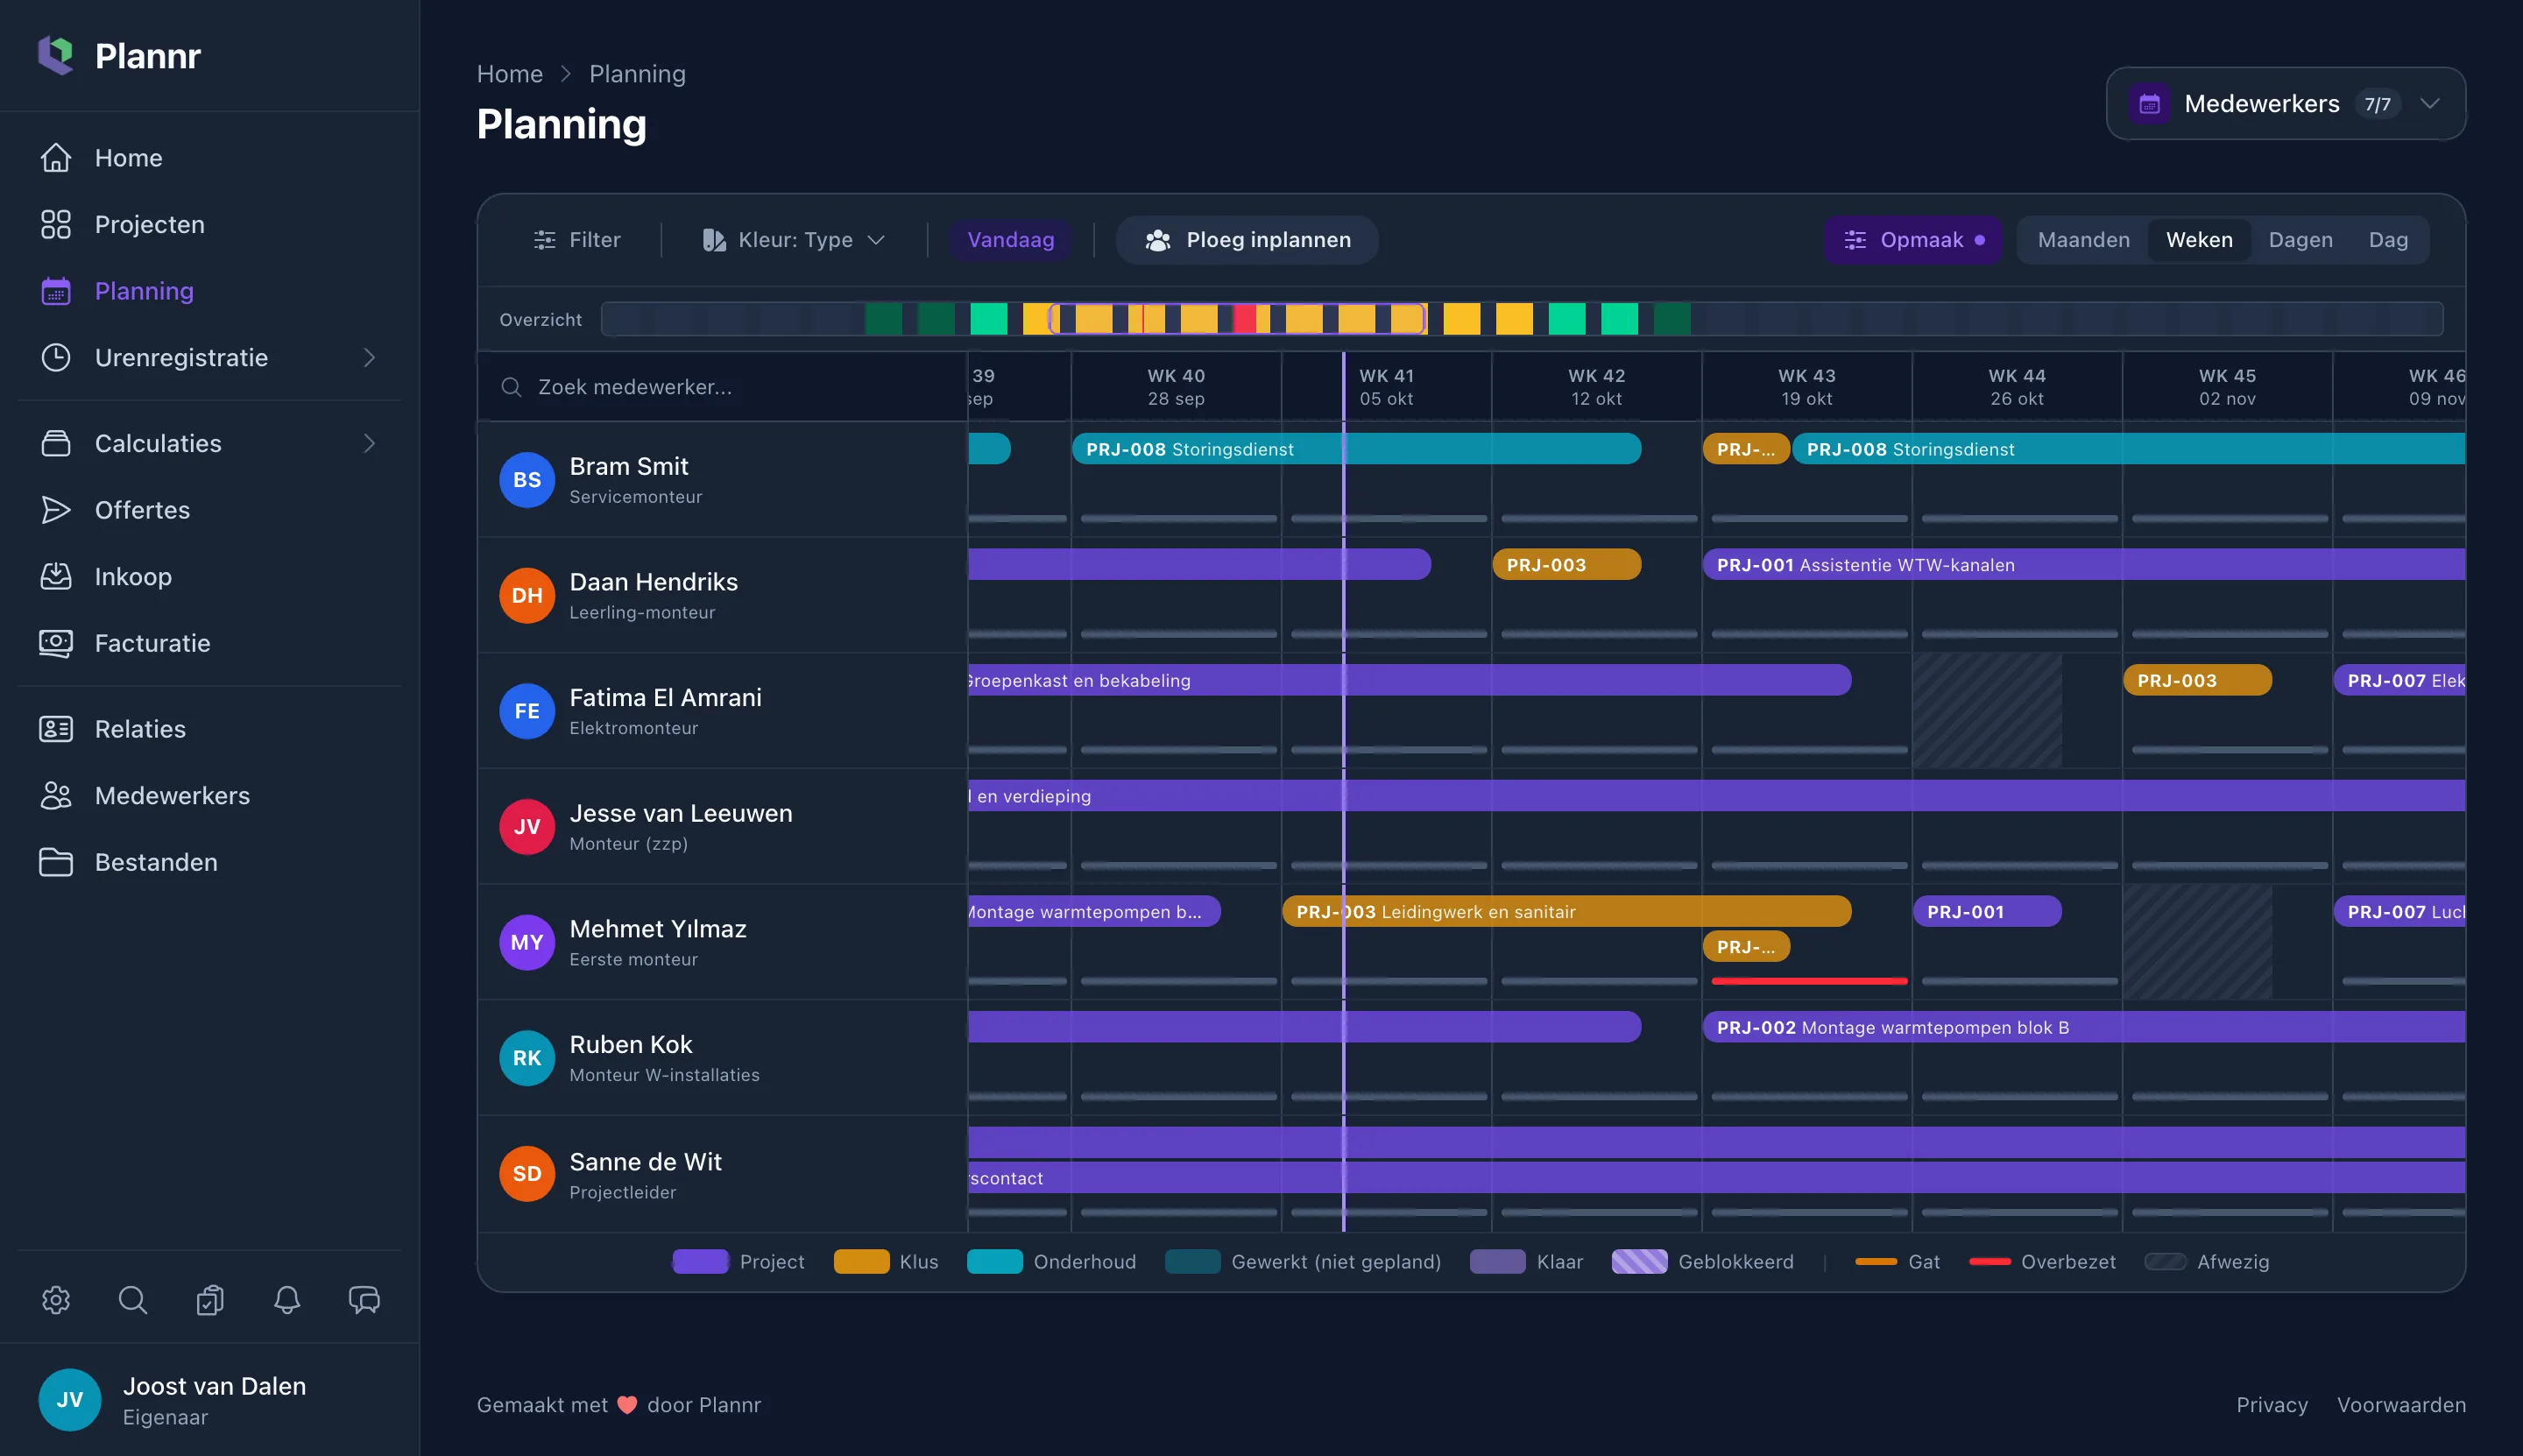Open the Voorwaarden link
The height and width of the screenshot is (1456, 2523).
point(2401,1405)
